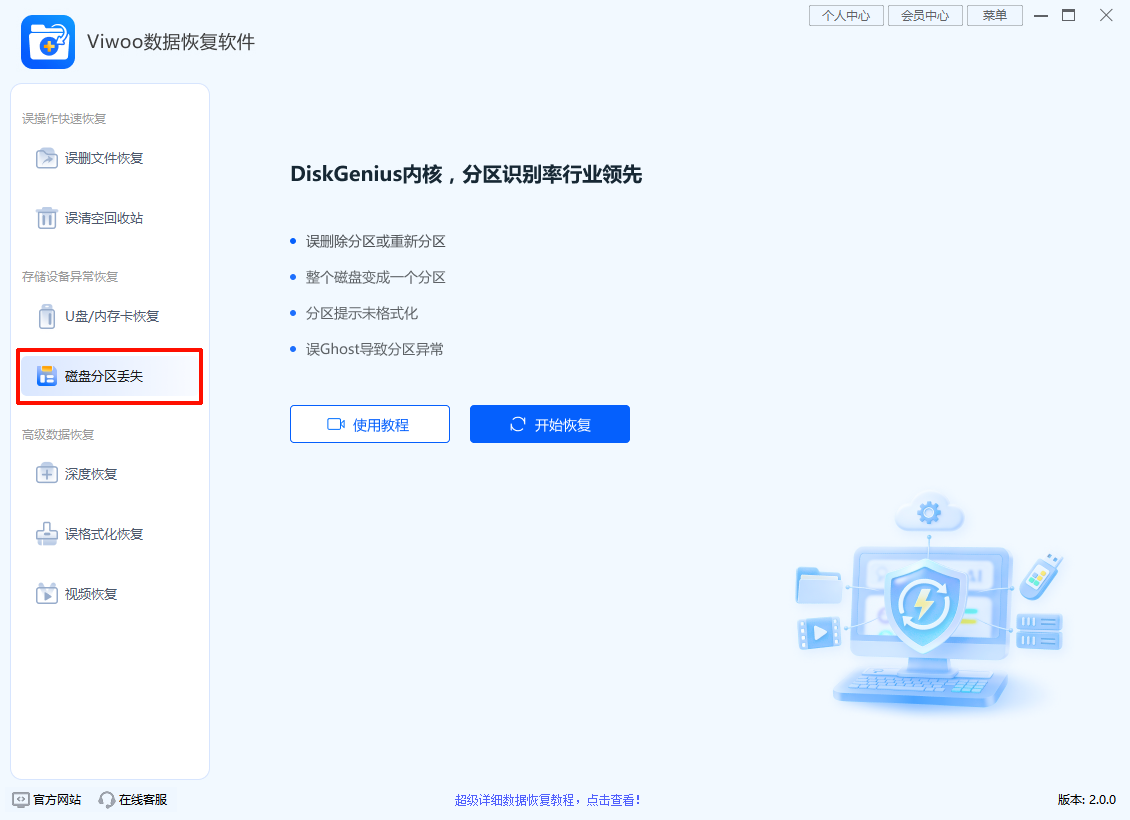Select the 误删文件恢复 (deleted file recovery) icon

coord(46,158)
